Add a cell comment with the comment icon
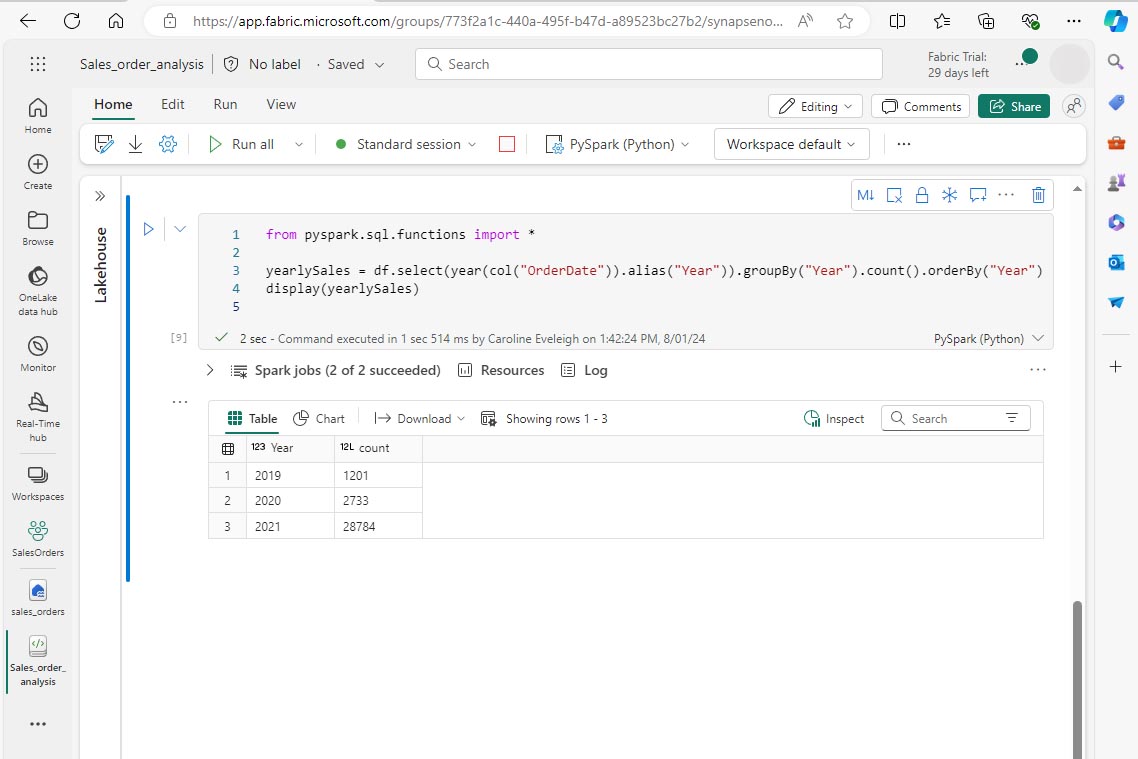This screenshot has height=759, width=1138. coord(978,195)
